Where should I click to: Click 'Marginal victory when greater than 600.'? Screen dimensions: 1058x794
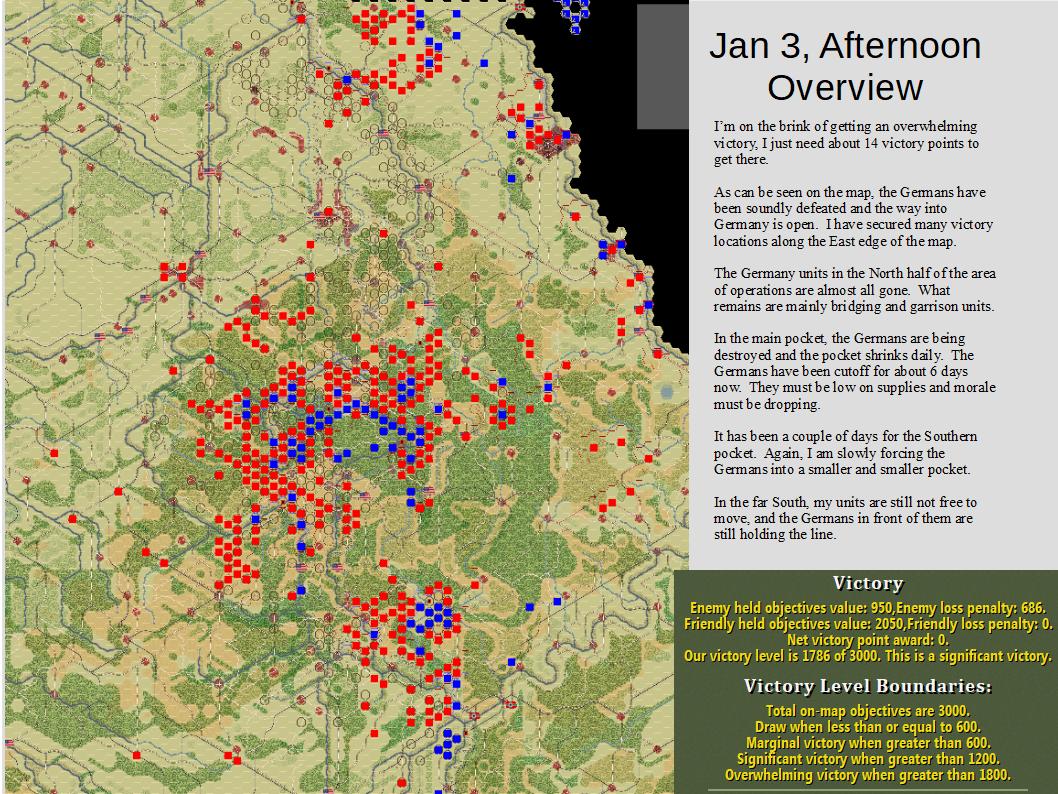[868, 743]
